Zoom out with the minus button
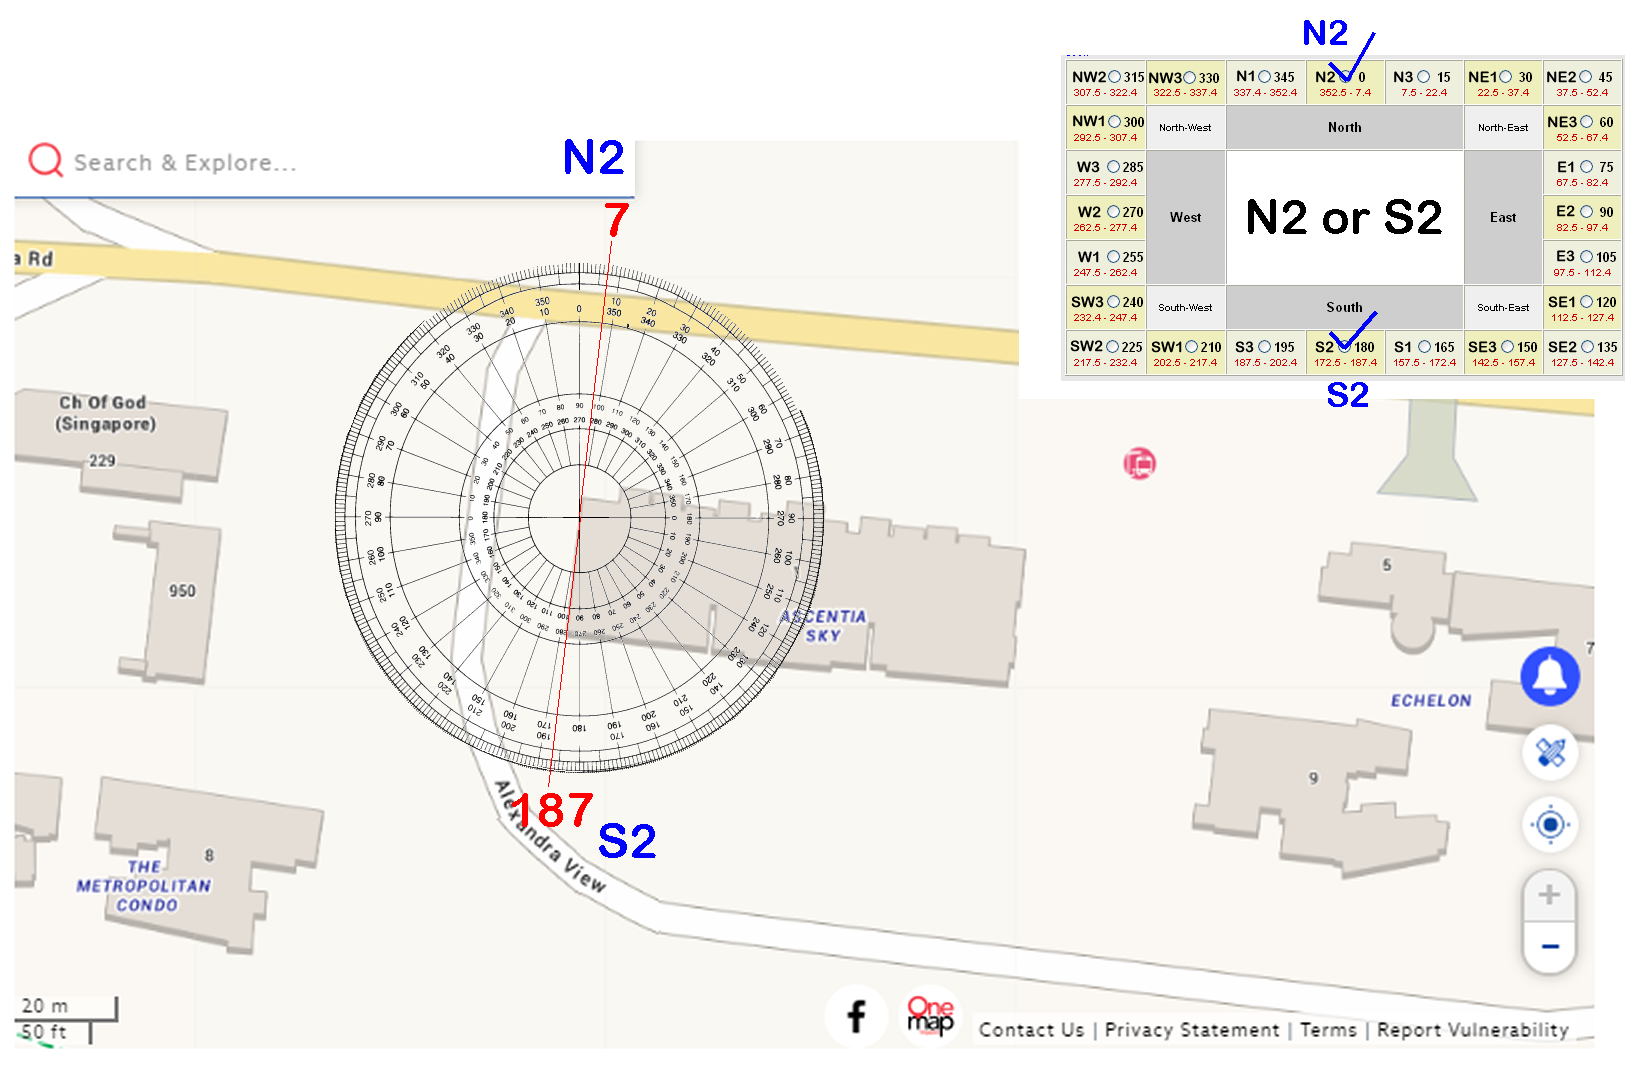Screen dimensions: 1648x1072 tap(1549, 946)
